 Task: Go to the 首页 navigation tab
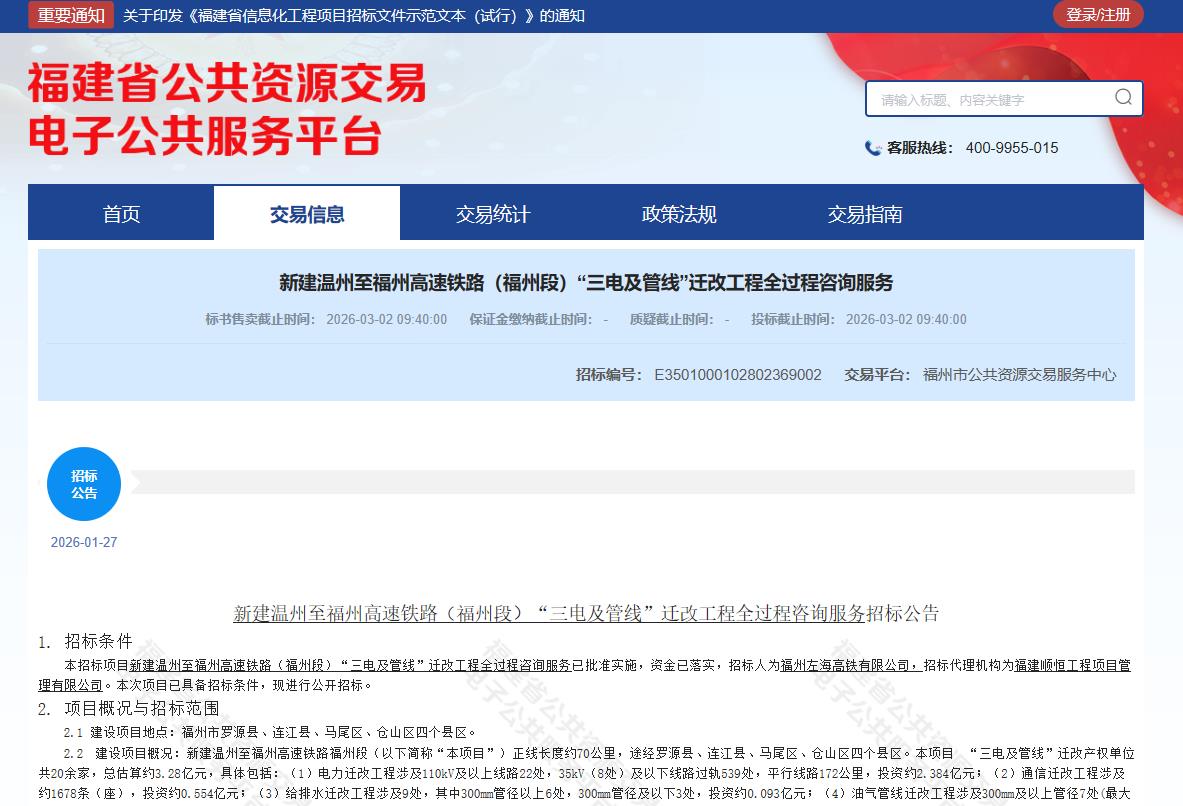(121, 214)
